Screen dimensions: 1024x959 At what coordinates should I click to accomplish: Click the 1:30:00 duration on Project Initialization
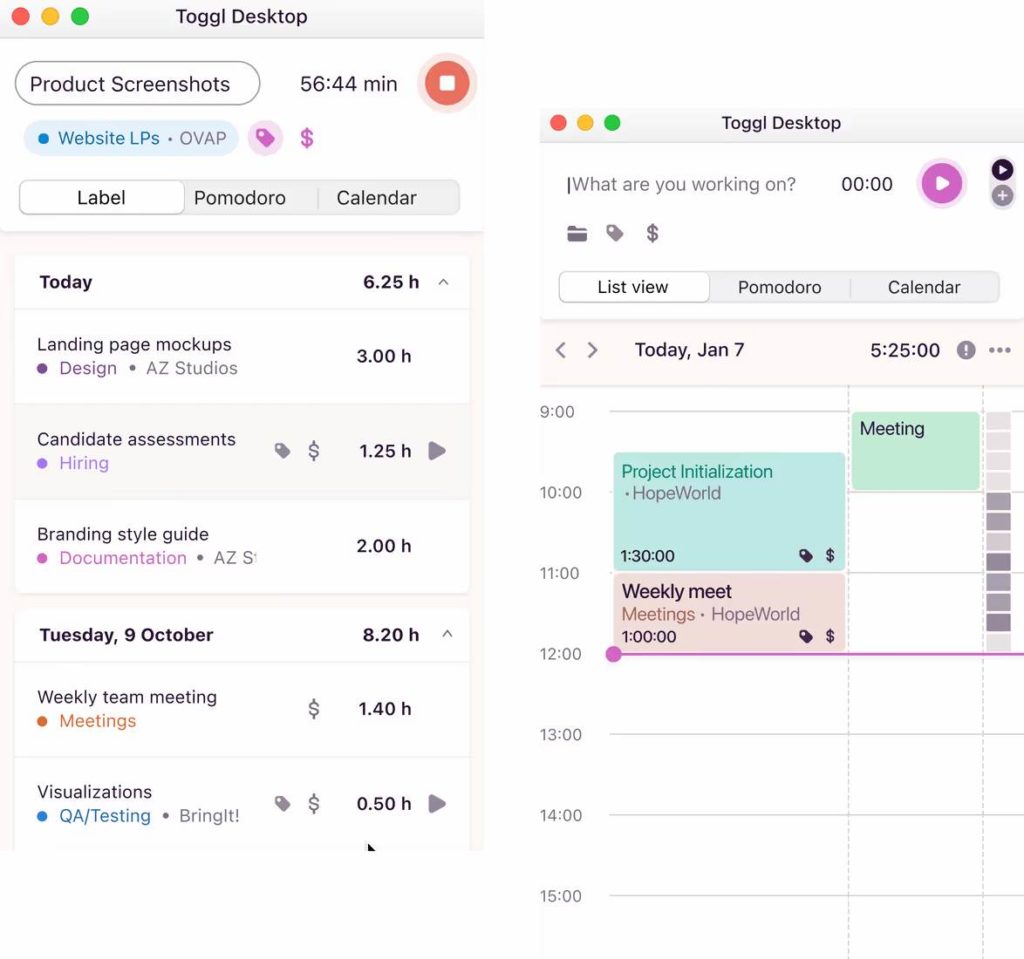click(647, 556)
